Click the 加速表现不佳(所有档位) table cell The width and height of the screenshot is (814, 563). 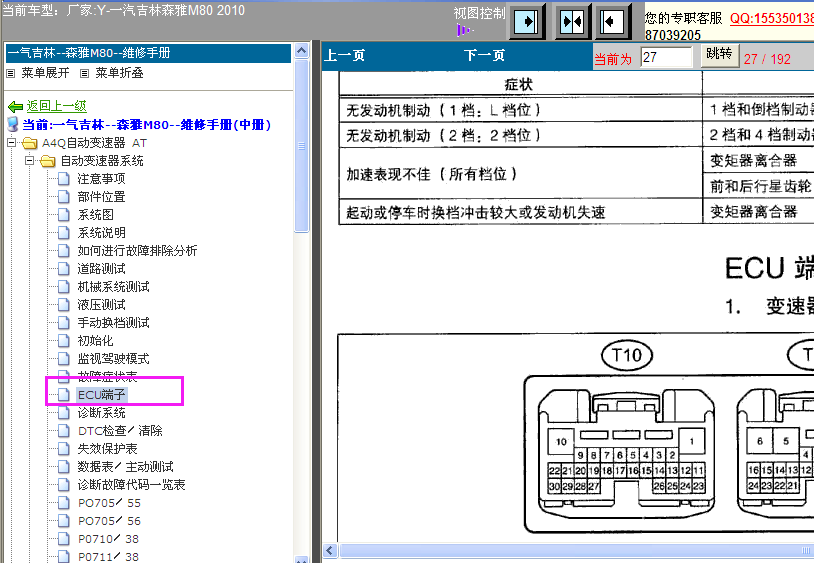tap(521, 173)
